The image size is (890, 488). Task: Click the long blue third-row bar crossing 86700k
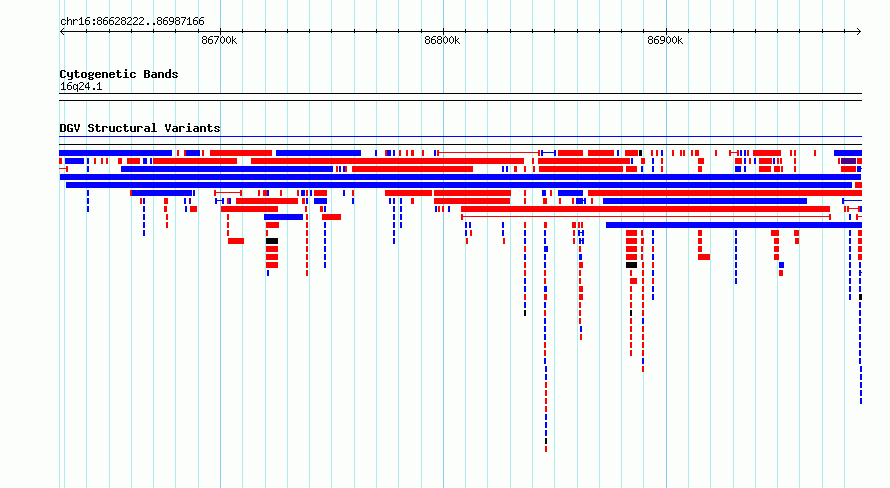[x=226, y=169]
